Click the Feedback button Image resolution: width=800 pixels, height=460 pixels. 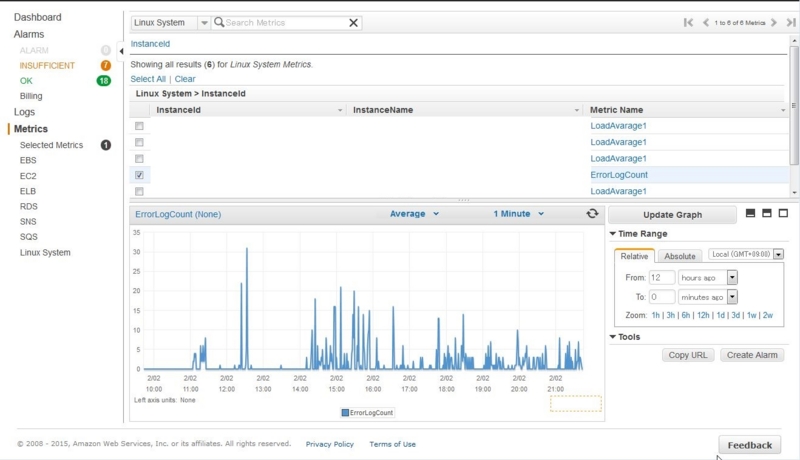pos(749,445)
